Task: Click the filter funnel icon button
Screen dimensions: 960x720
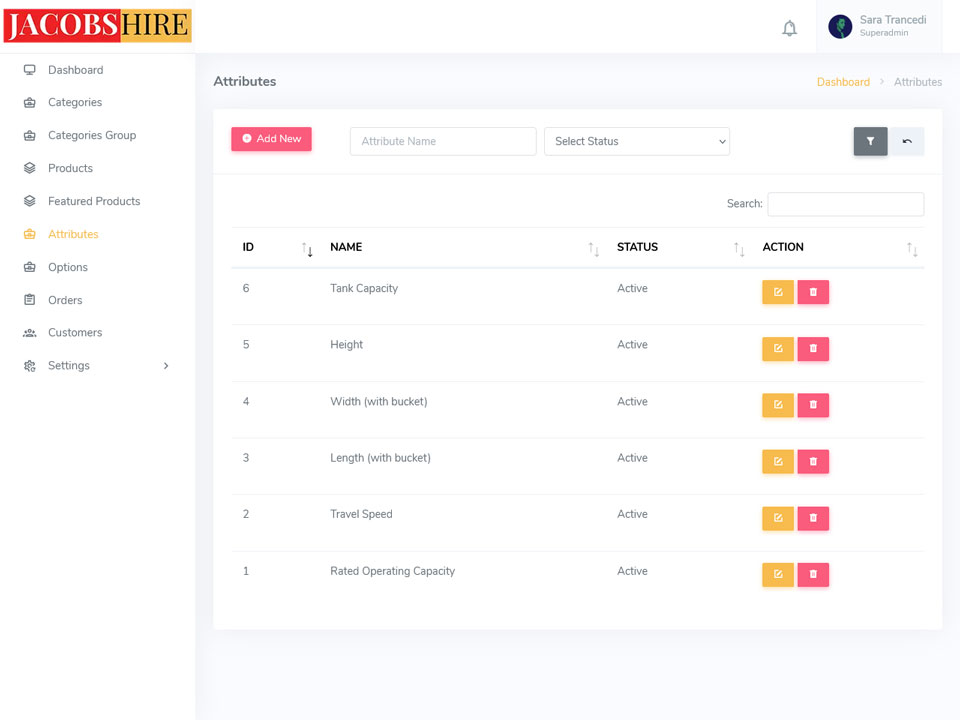Action: (x=870, y=142)
